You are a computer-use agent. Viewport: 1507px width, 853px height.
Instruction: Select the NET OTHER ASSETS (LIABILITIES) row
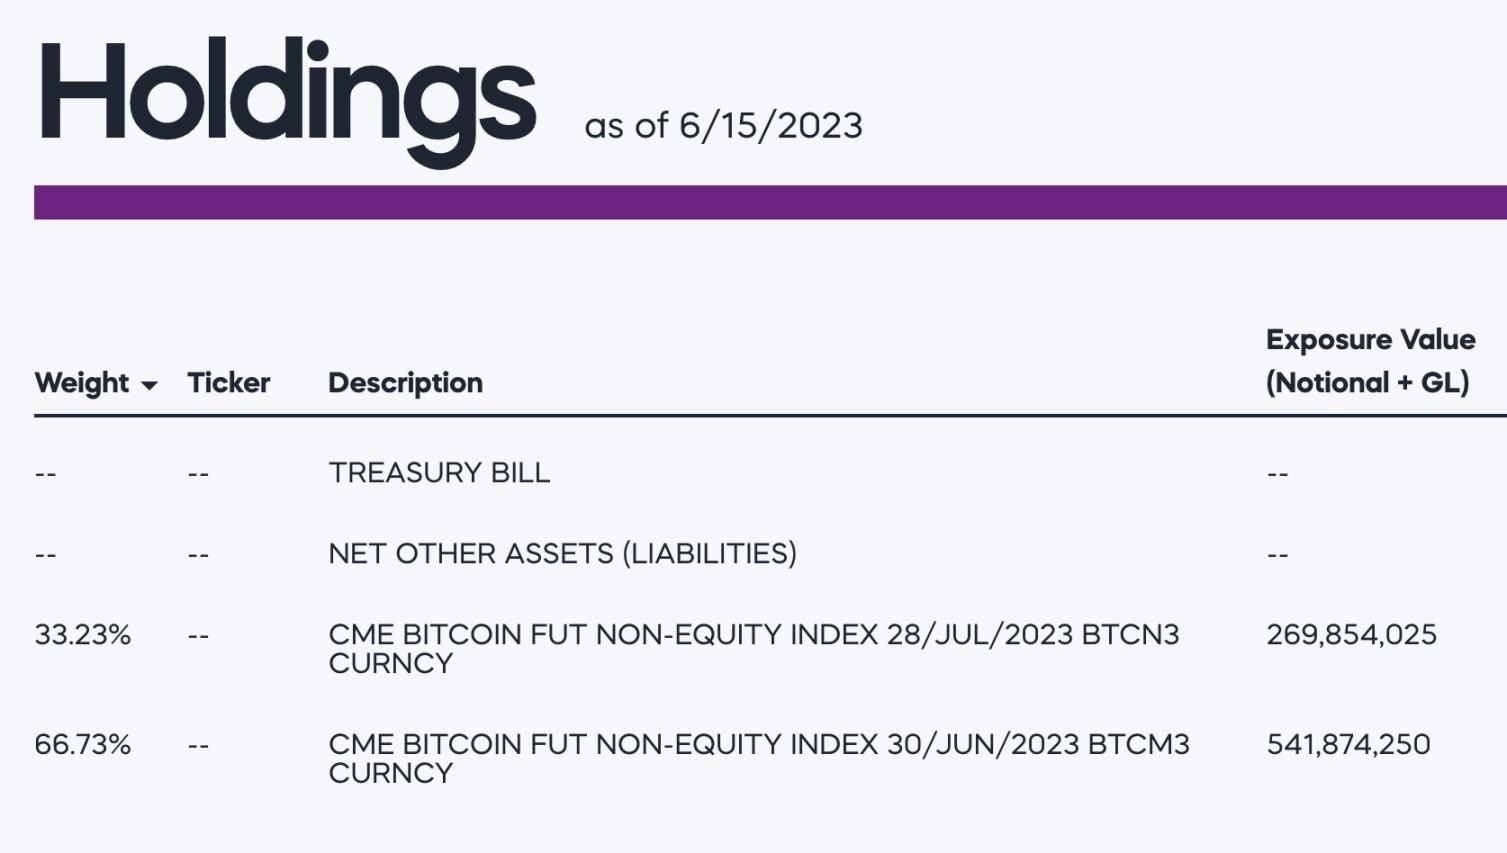coord(562,554)
